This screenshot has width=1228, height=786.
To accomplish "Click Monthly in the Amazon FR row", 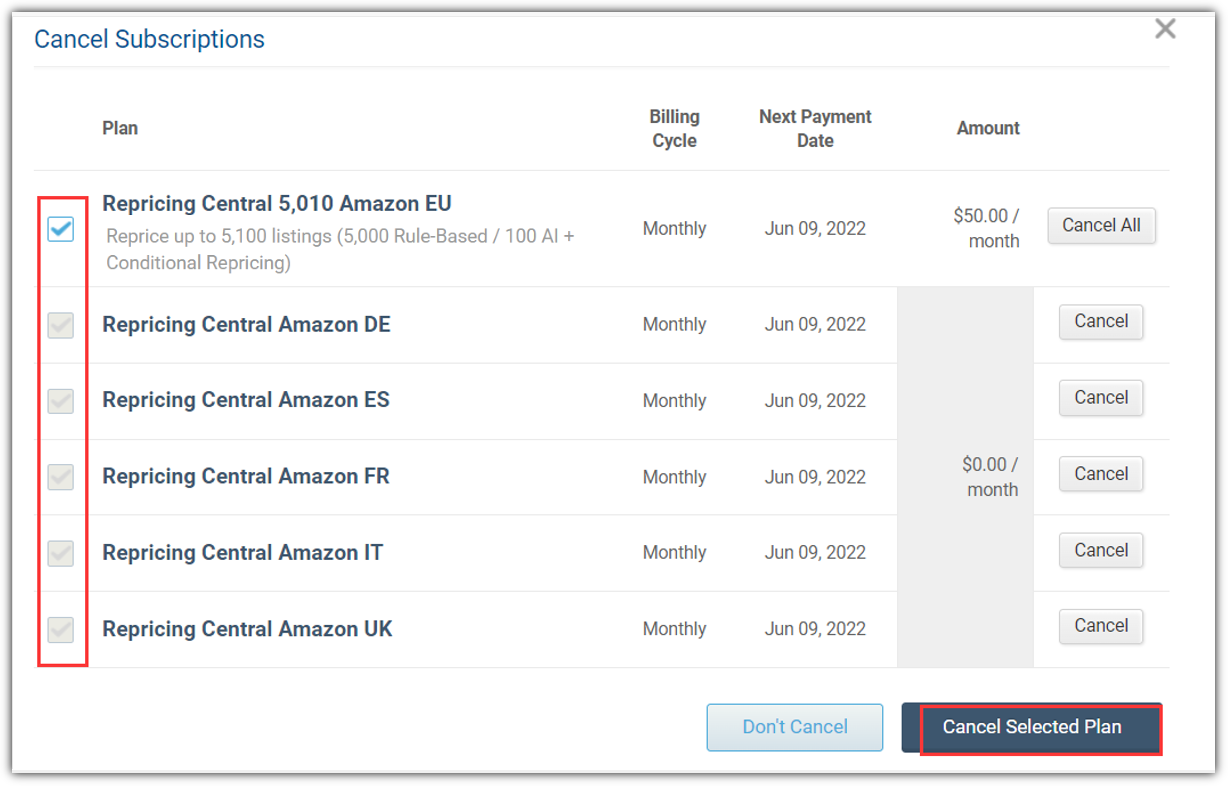I will pyautogui.click(x=674, y=477).
